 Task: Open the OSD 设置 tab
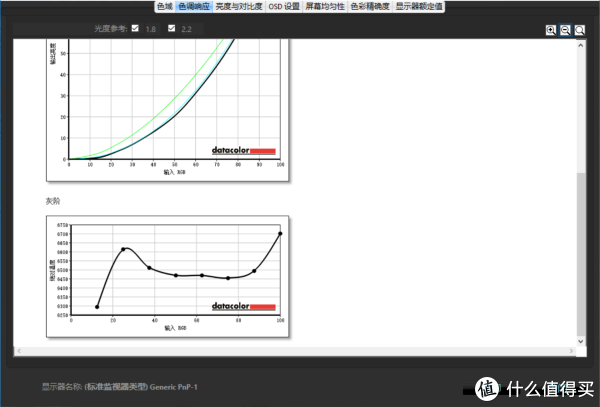pyautogui.click(x=284, y=6)
